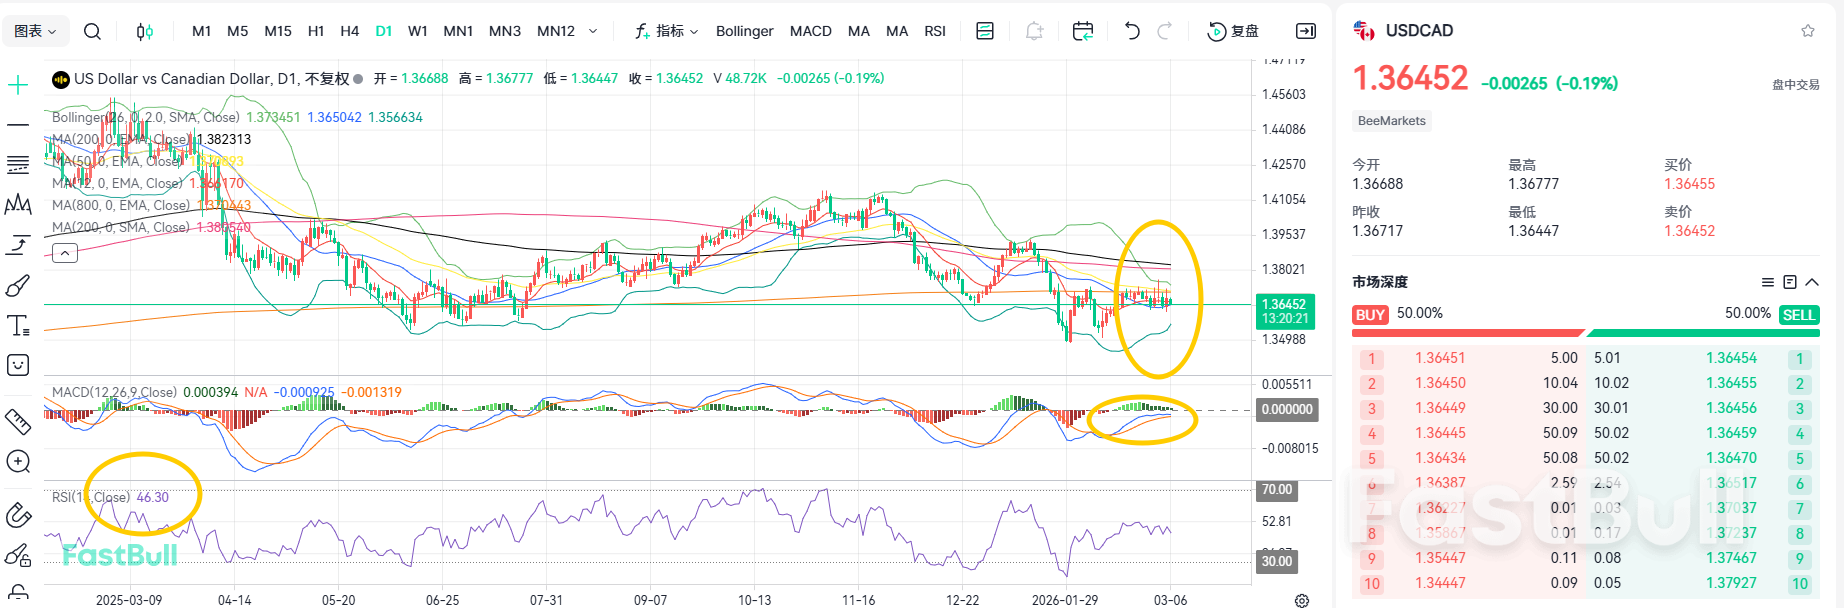Pick the ruler measurement tool
1844x608 pixels.
[18, 421]
